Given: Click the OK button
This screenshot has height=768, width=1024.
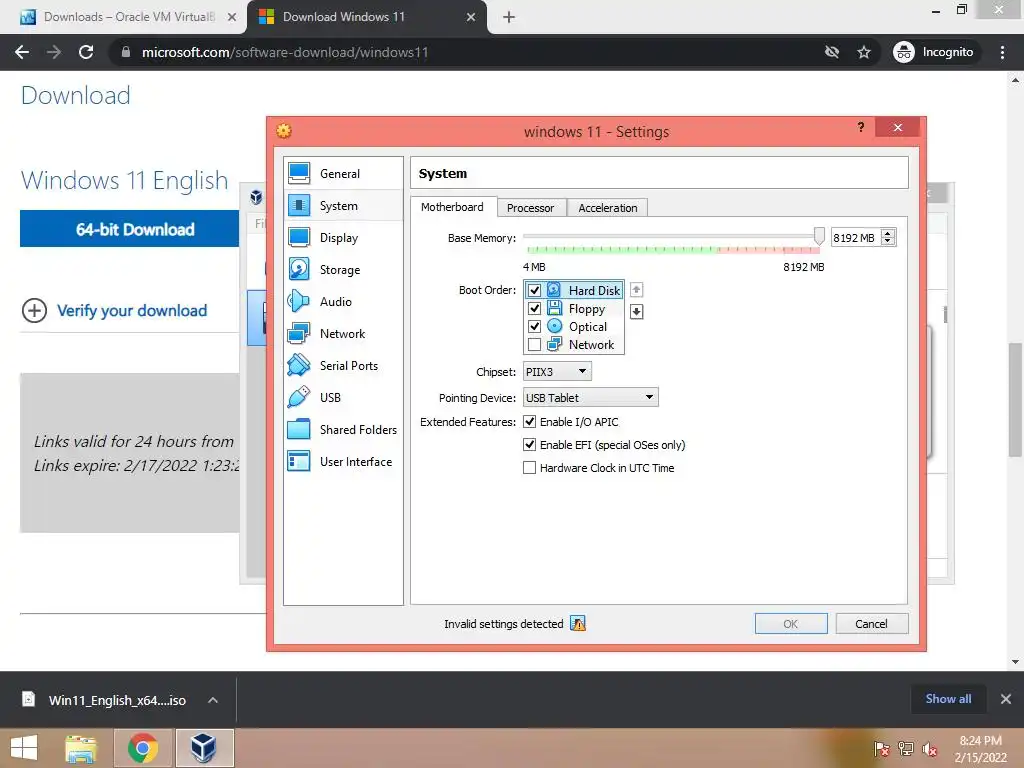Looking at the screenshot, I should [791, 624].
